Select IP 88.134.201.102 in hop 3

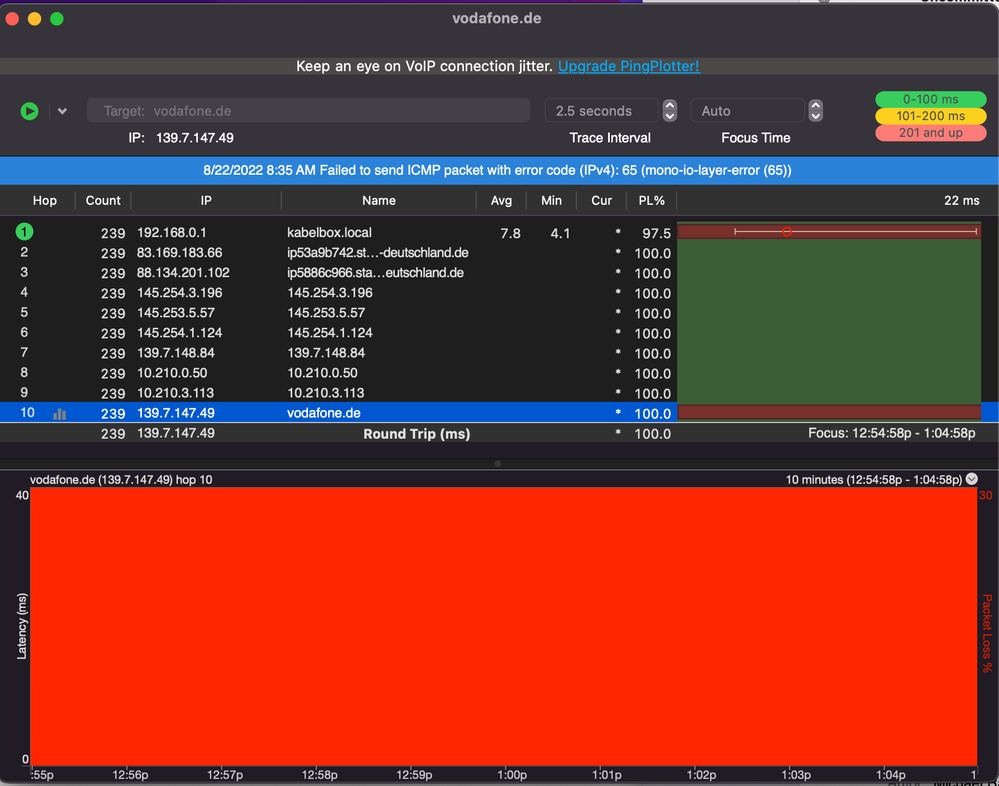pos(183,273)
